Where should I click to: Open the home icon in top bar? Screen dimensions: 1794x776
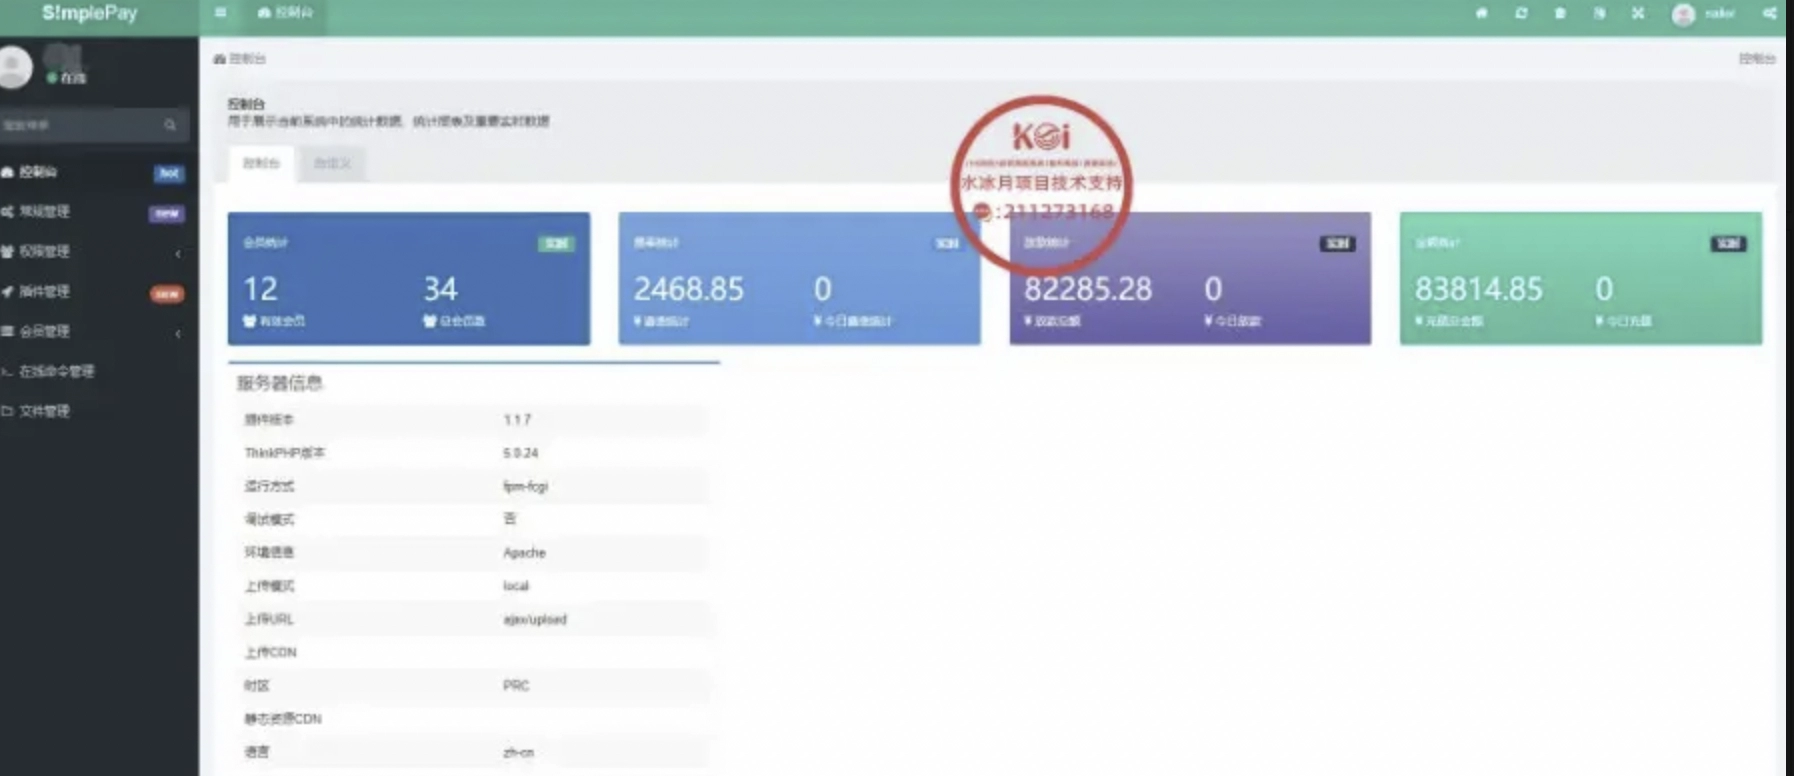1481,13
